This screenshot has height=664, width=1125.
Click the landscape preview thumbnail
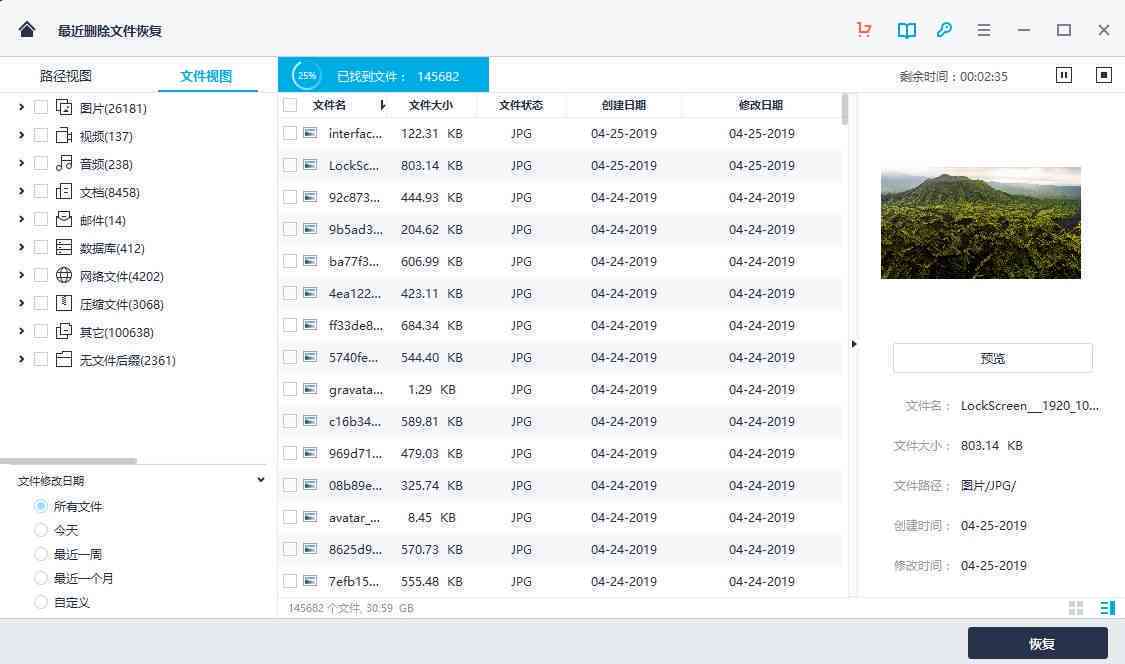click(x=981, y=223)
